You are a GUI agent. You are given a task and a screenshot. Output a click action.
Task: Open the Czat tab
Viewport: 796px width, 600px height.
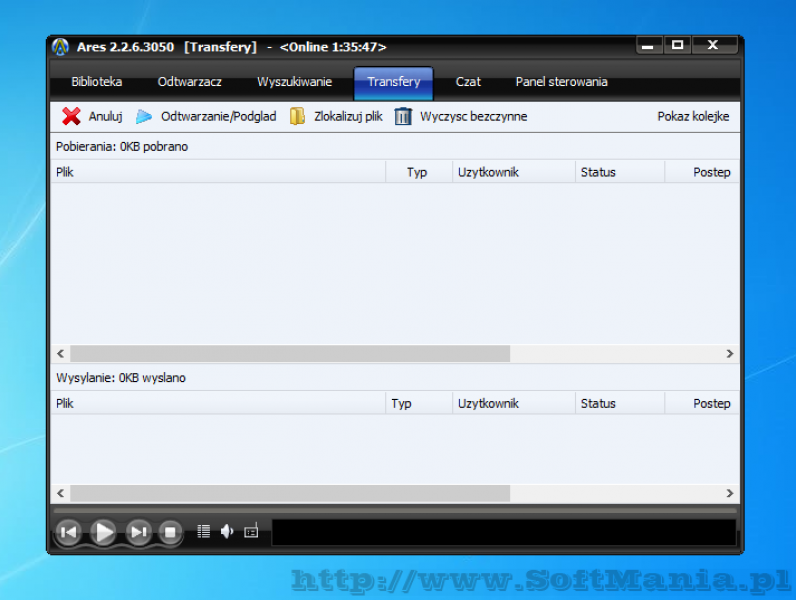point(468,82)
